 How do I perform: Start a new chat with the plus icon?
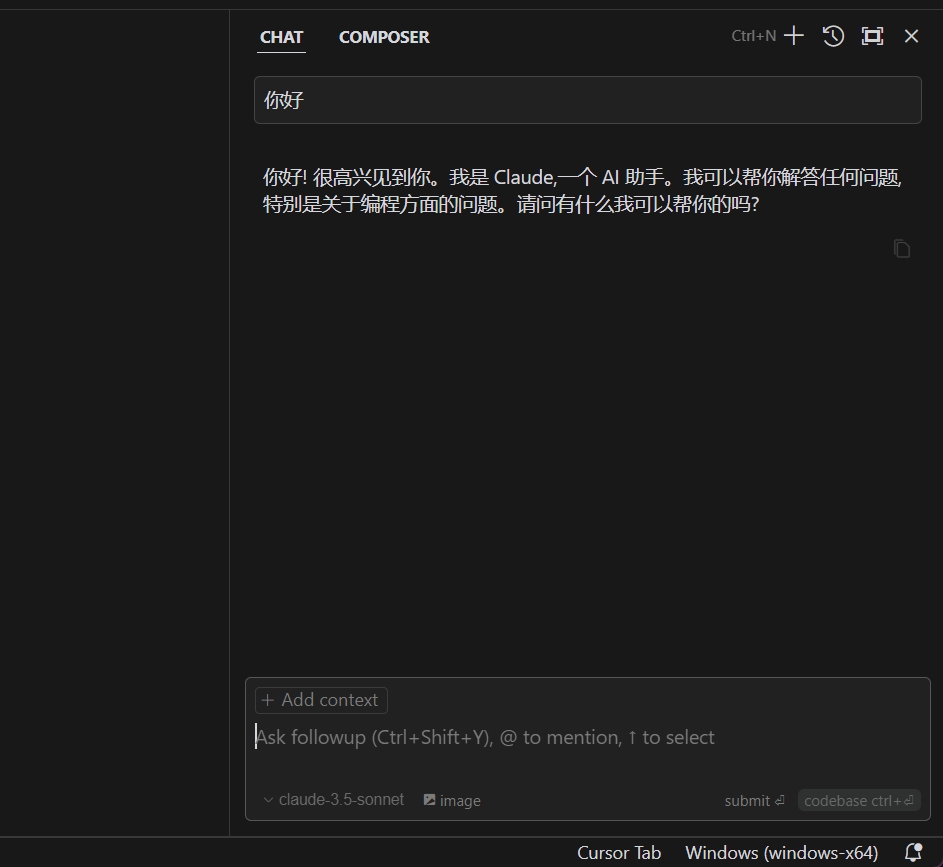pos(793,35)
